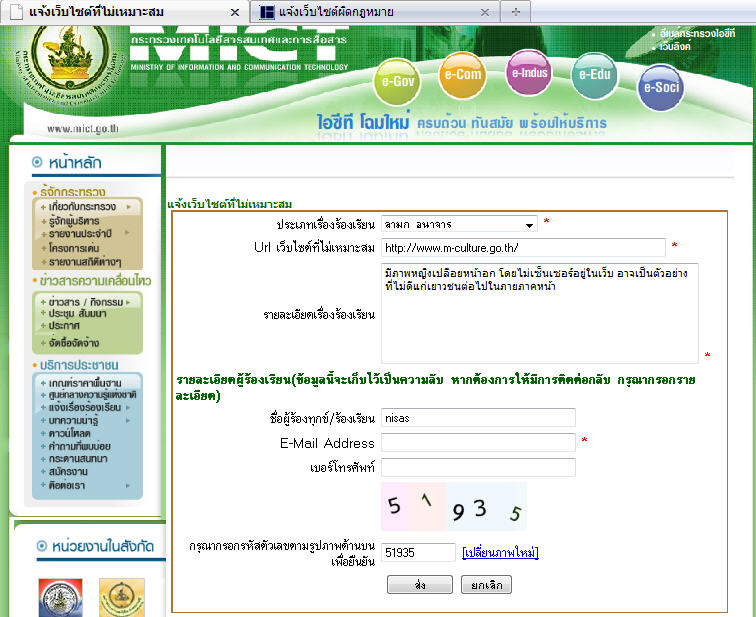Click the เว็บลิงค์ link in header
The height and width of the screenshot is (617, 756).
click(x=675, y=47)
